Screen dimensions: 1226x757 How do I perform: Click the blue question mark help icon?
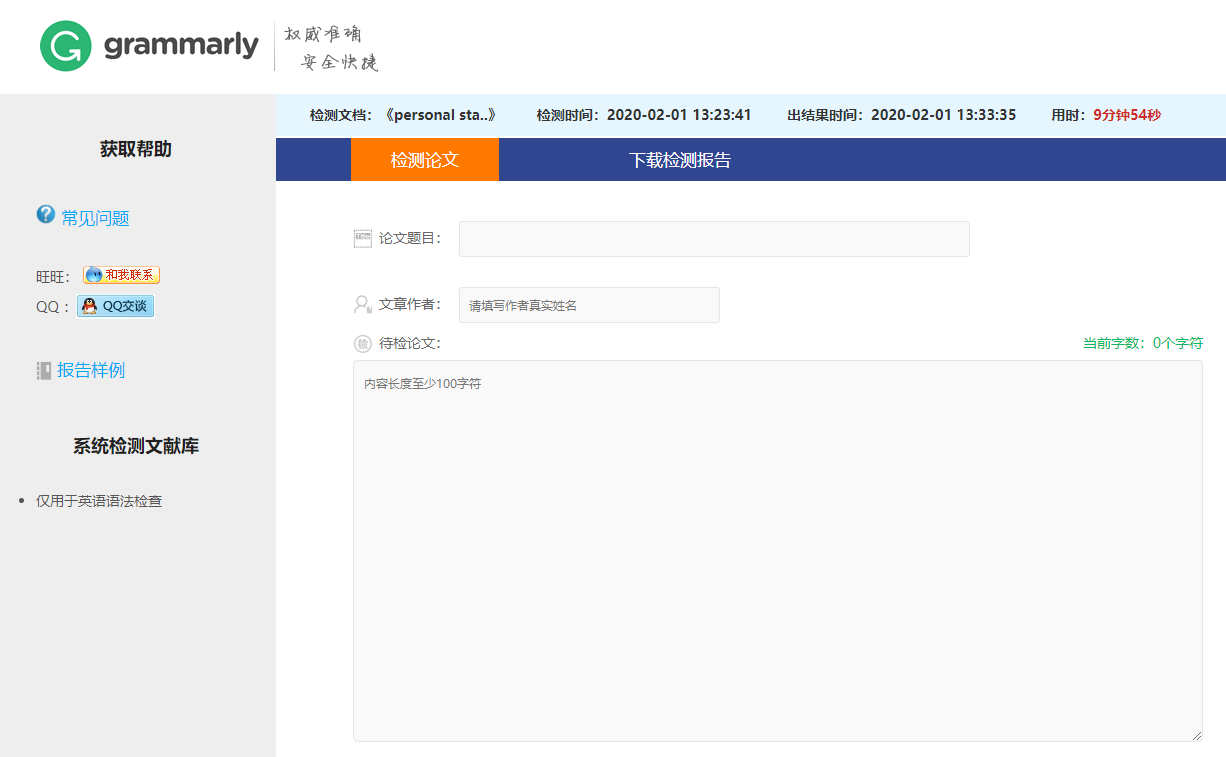pyautogui.click(x=46, y=215)
